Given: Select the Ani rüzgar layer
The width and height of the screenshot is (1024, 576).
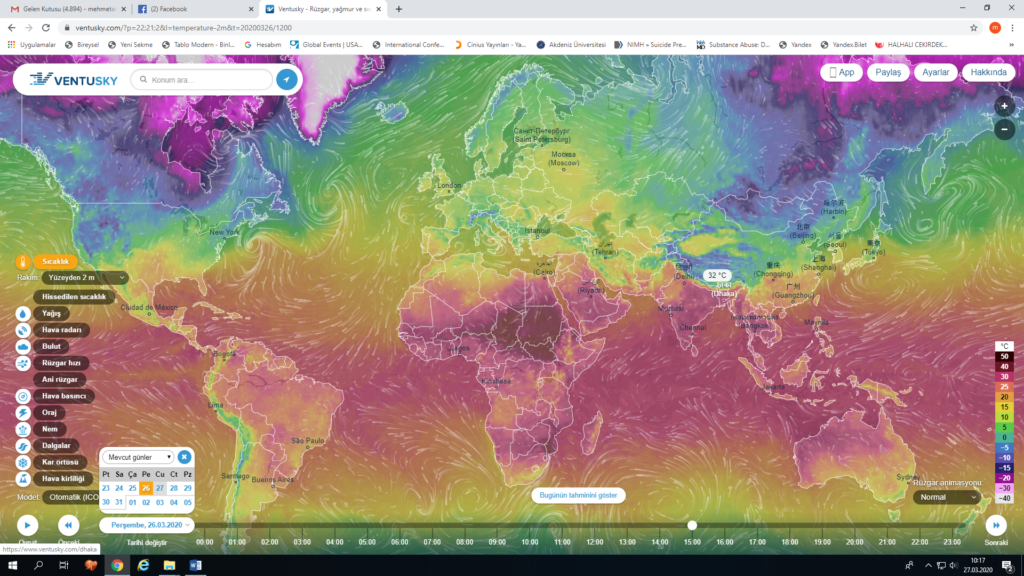Looking at the screenshot, I should [x=59, y=379].
